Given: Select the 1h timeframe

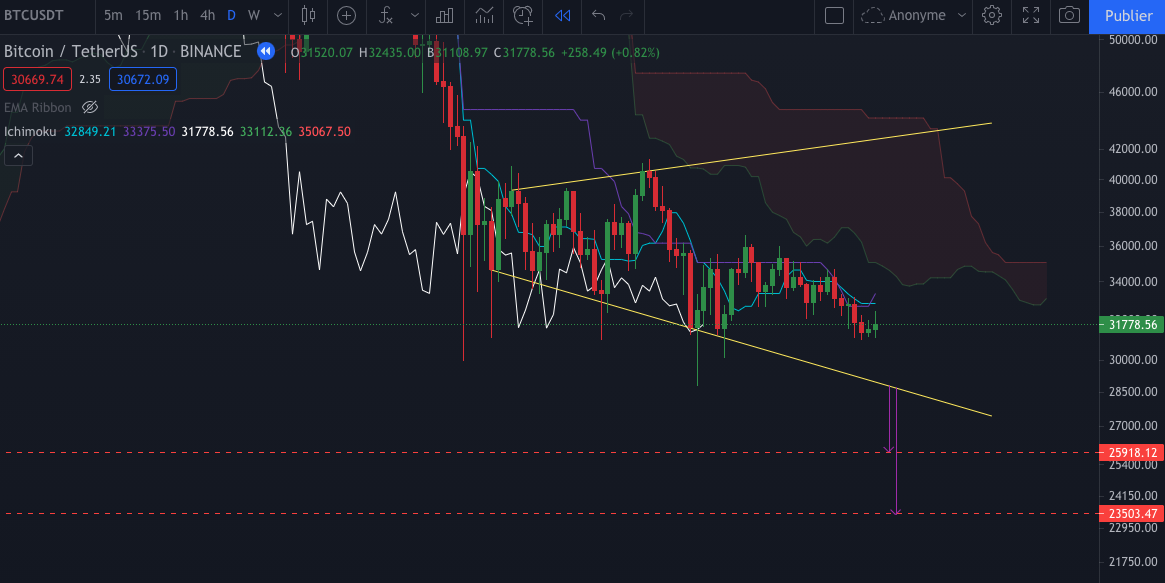Looking at the screenshot, I should [180, 16].
